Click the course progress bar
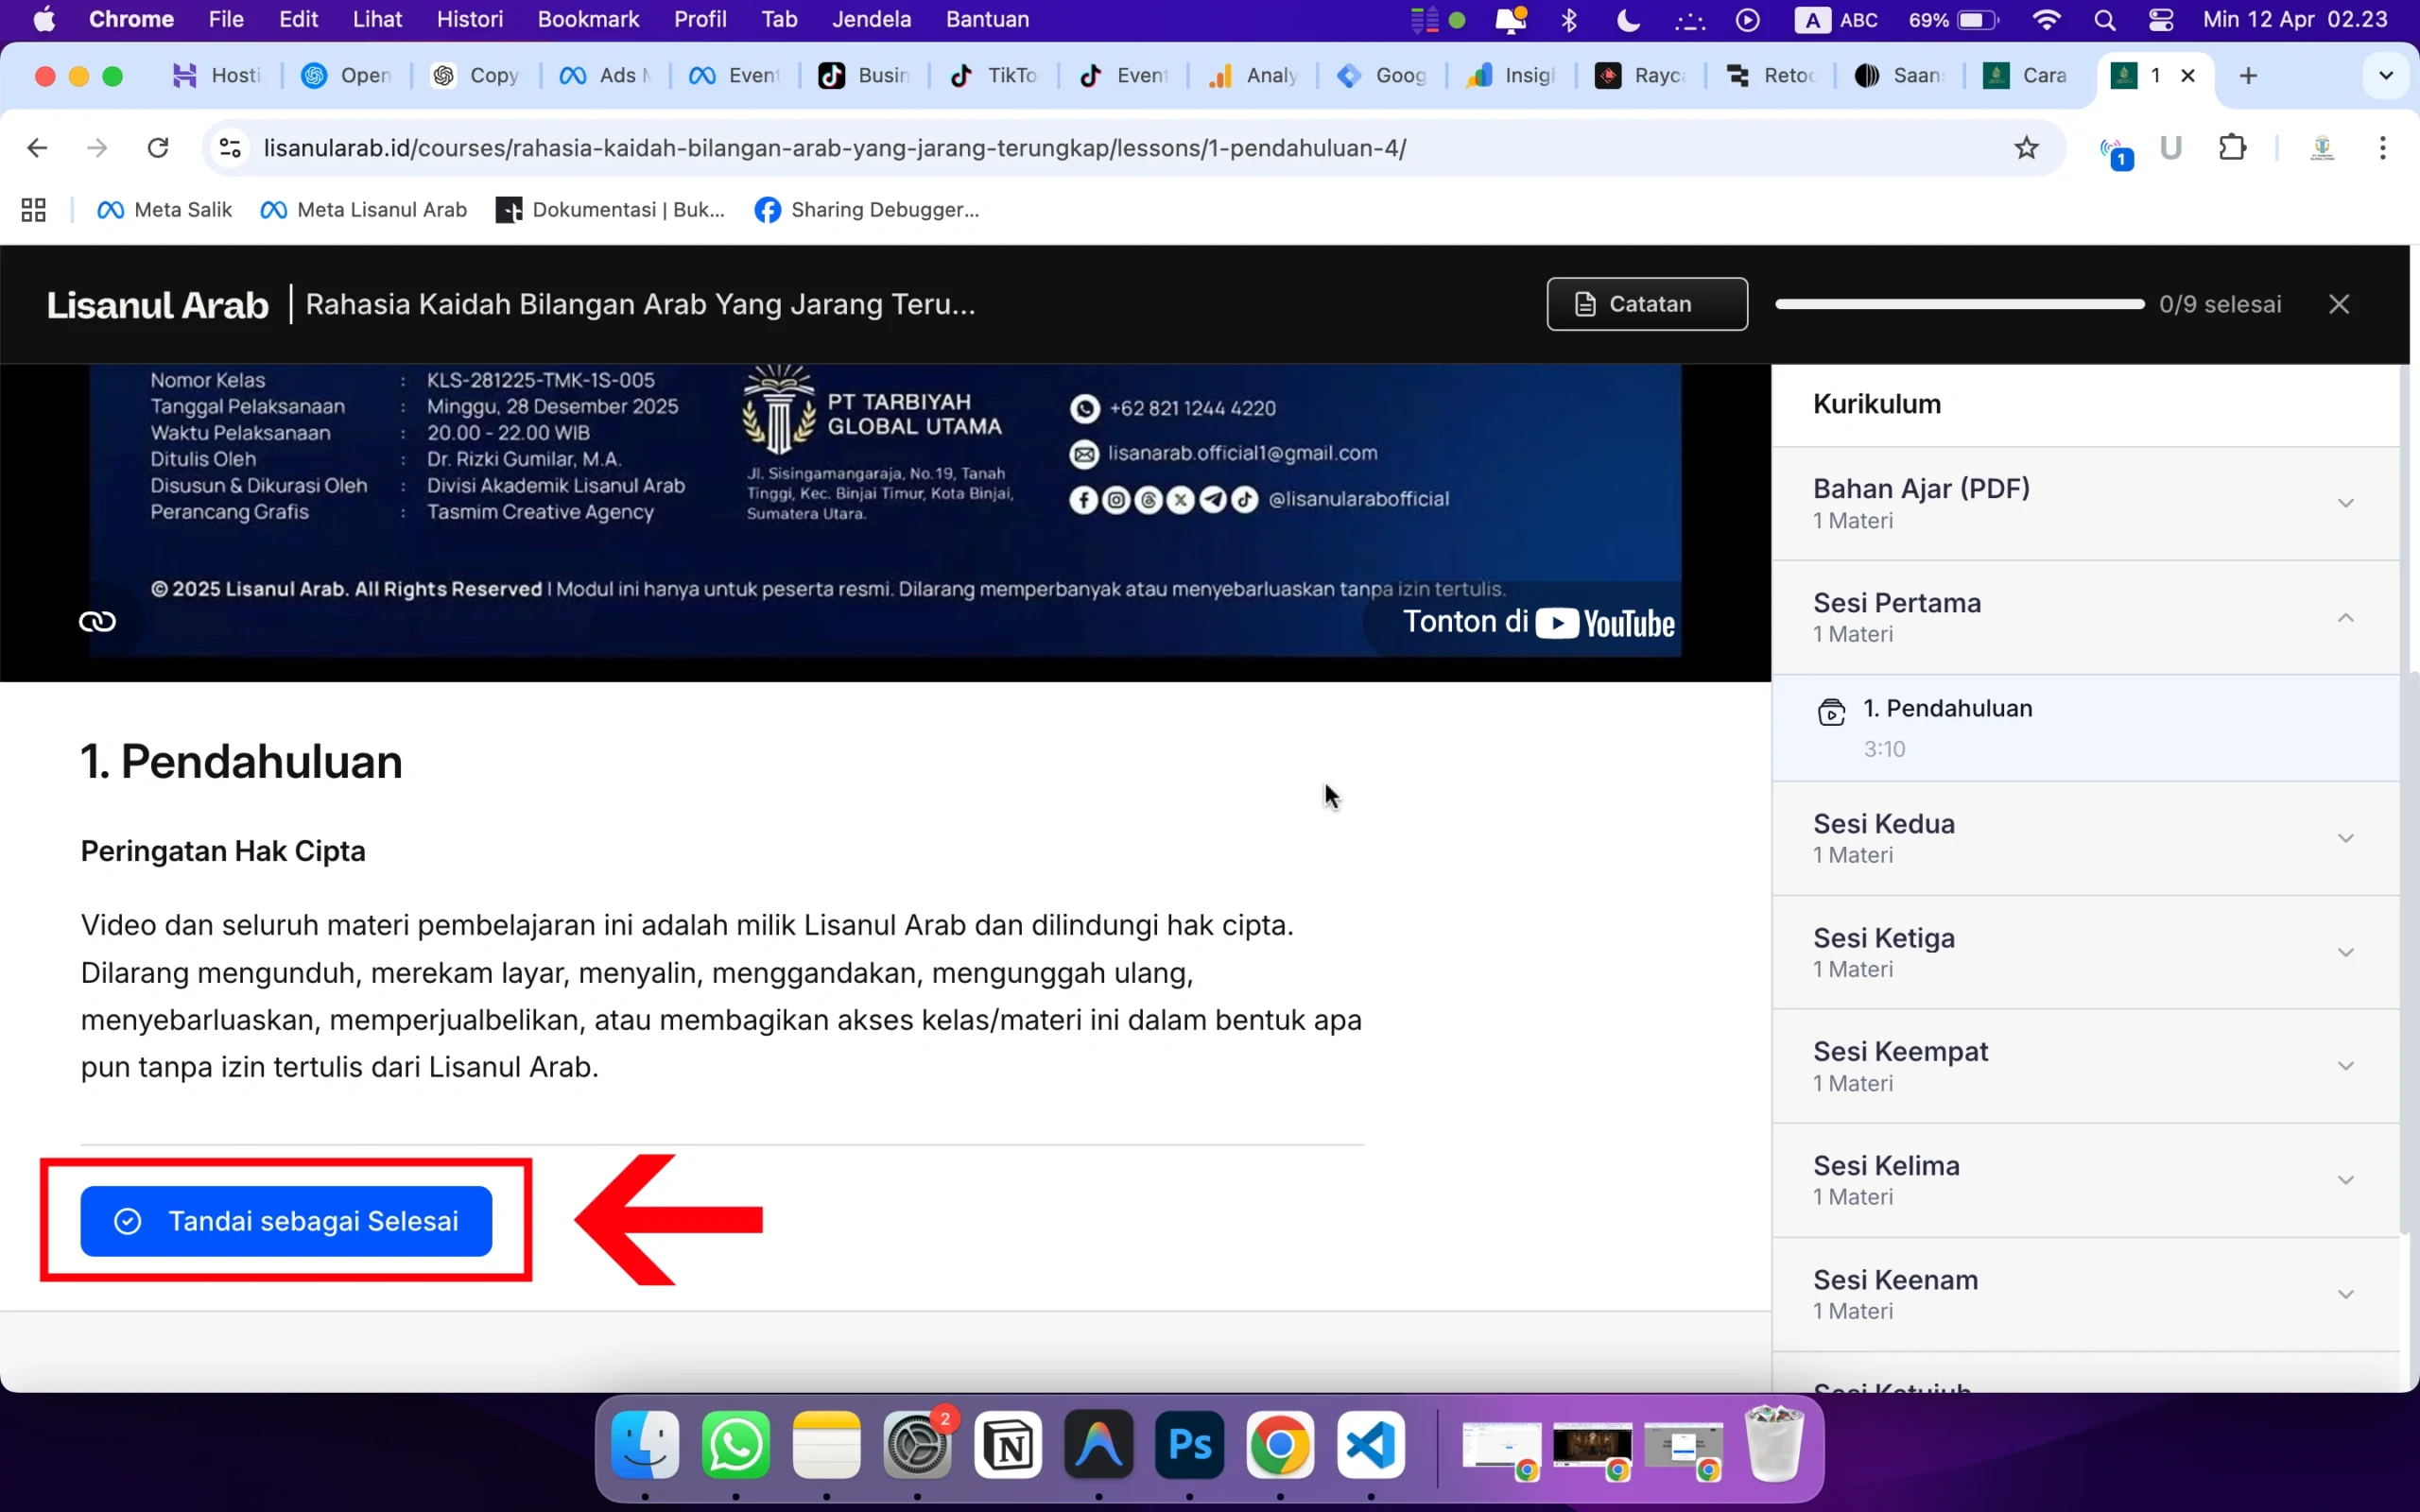 click(1959, 304)
